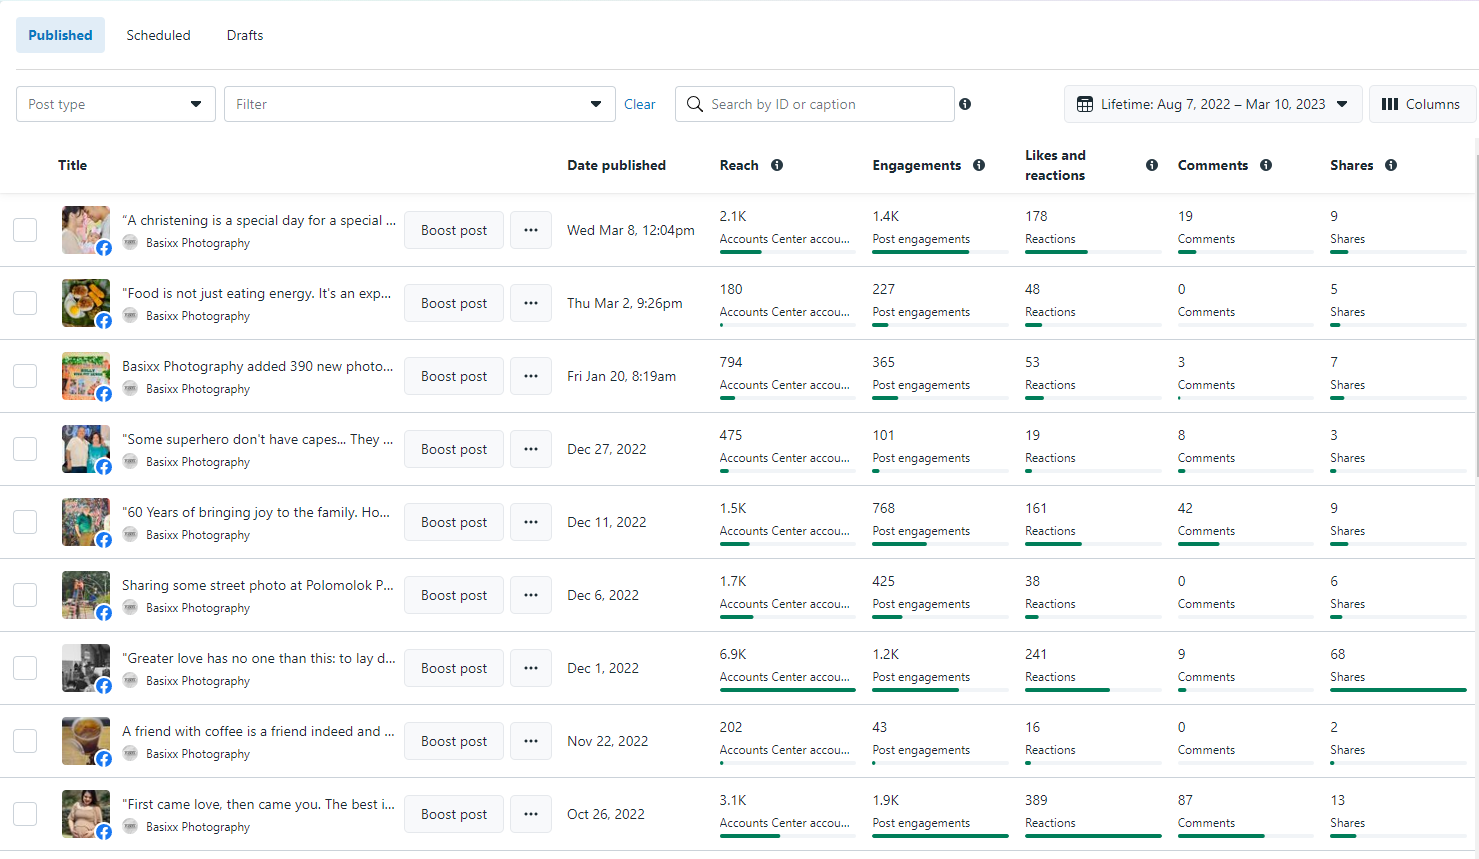Screen dimensions: 1479x859
Task: Open the Lifetime date range picker
Action: (x=1212, y=104)
